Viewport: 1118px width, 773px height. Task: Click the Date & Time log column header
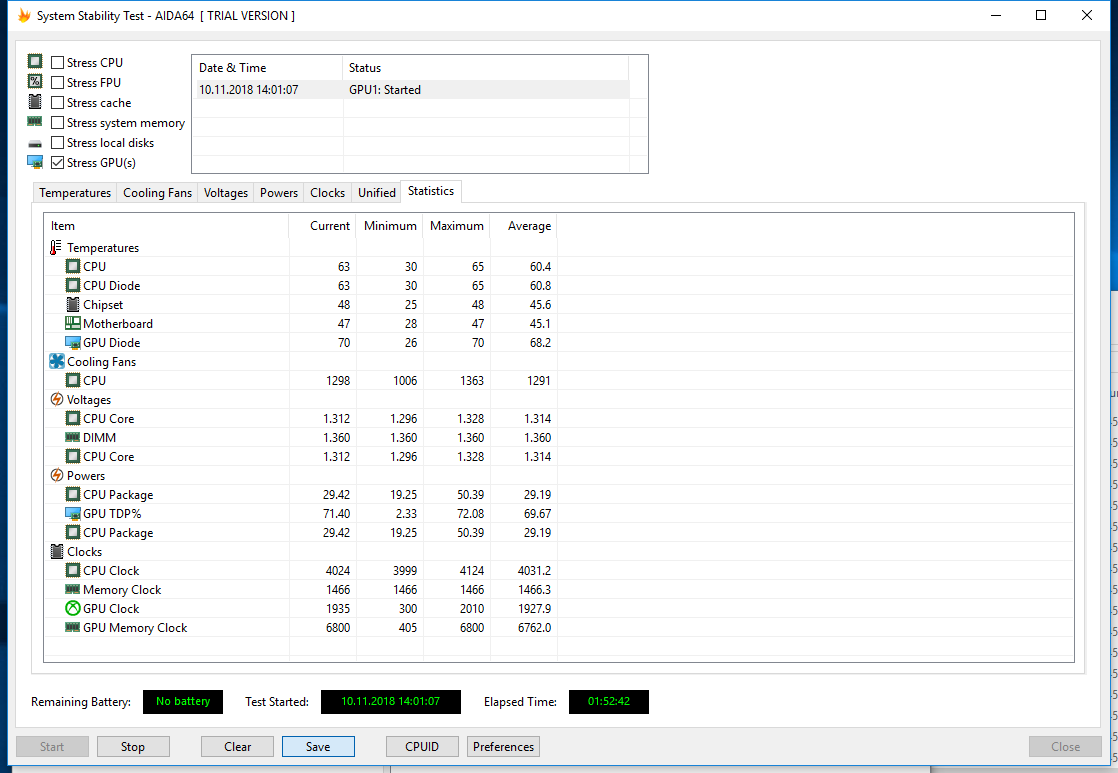tap(267, 68)
